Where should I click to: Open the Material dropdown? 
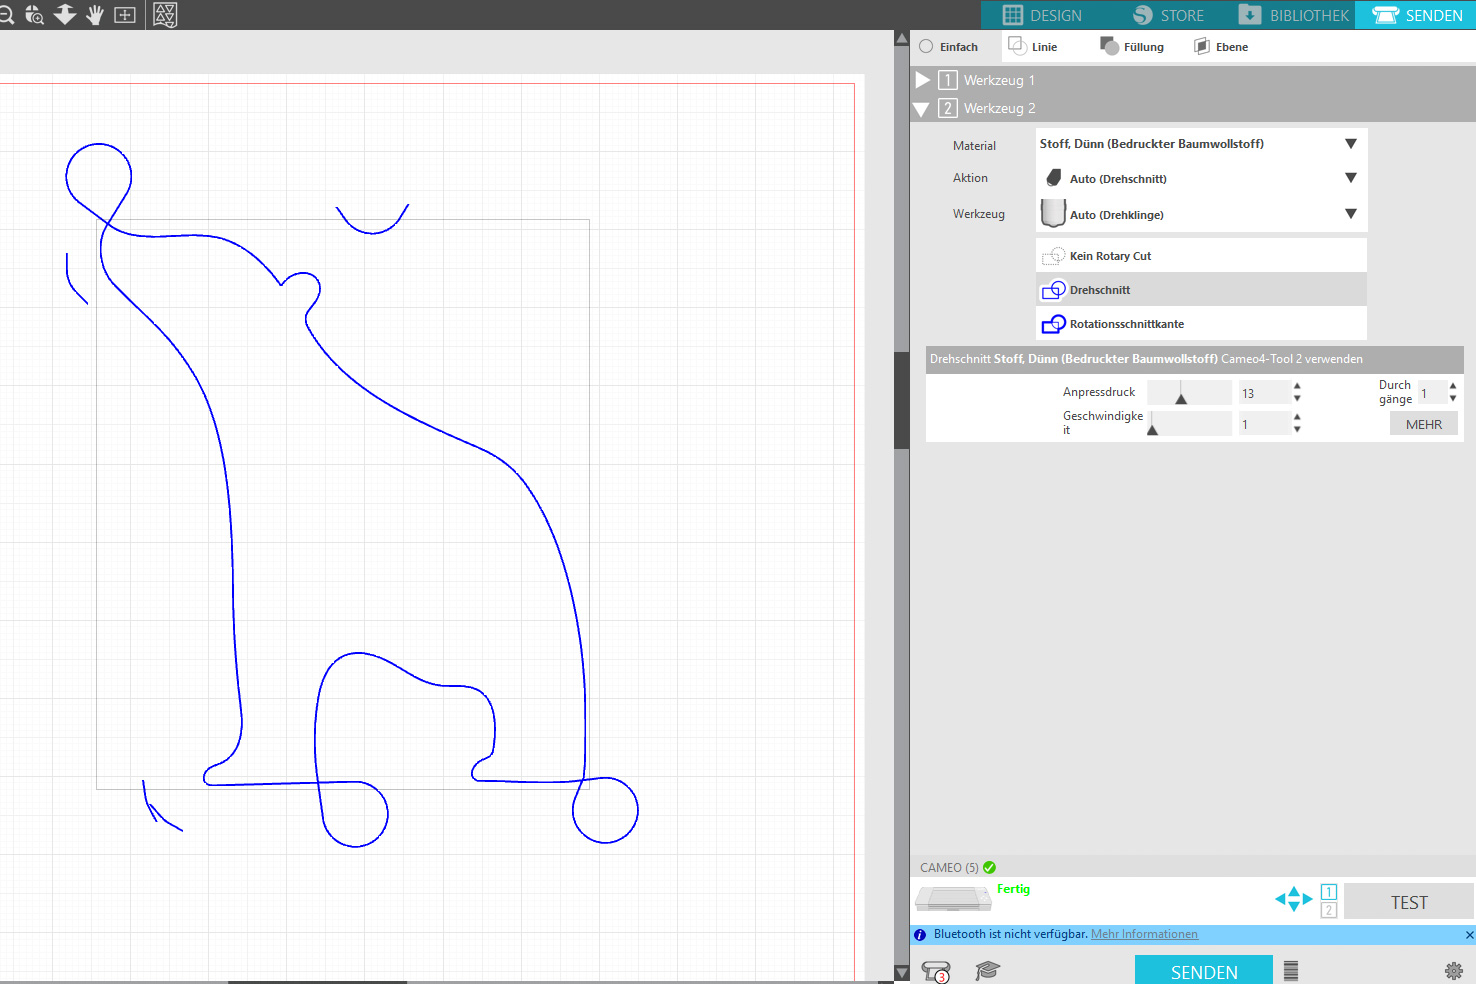(1200, 144)
